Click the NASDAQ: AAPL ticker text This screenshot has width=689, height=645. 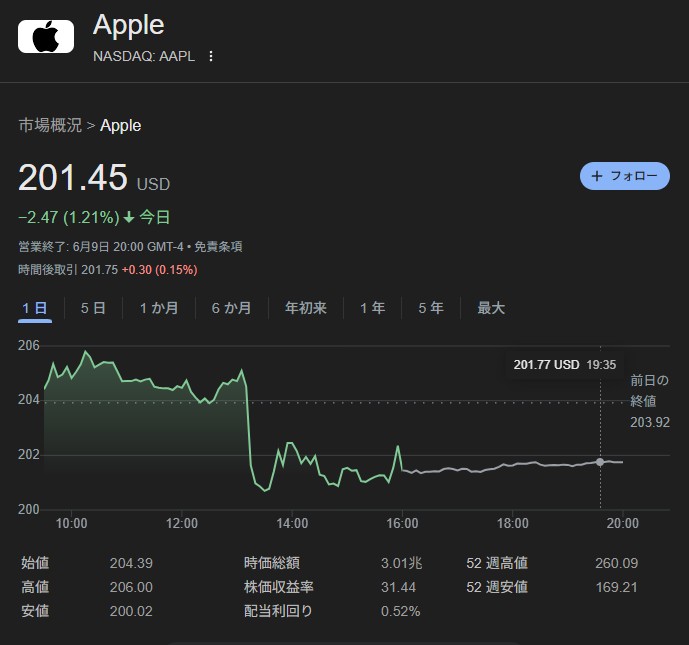[144, 56]
